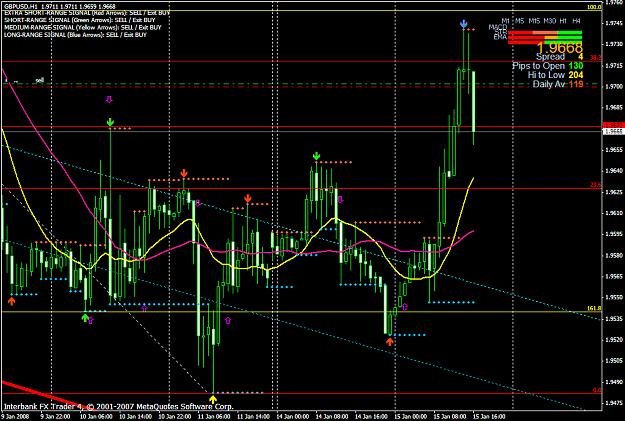
Task: Select the EXTRA SHORT-RANGE SIGNAL text line
Action: coord(87,13)
